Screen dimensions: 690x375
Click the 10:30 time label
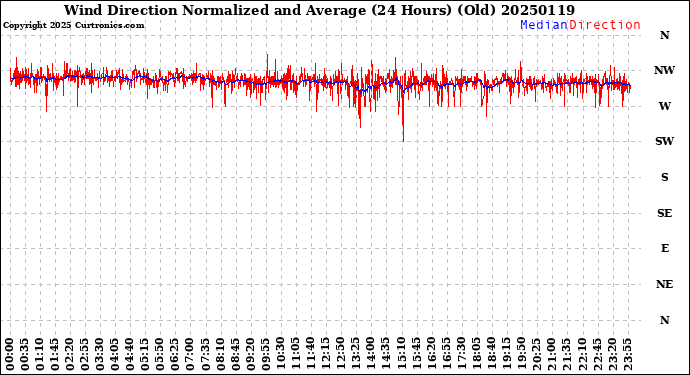(x=281, y=354)
